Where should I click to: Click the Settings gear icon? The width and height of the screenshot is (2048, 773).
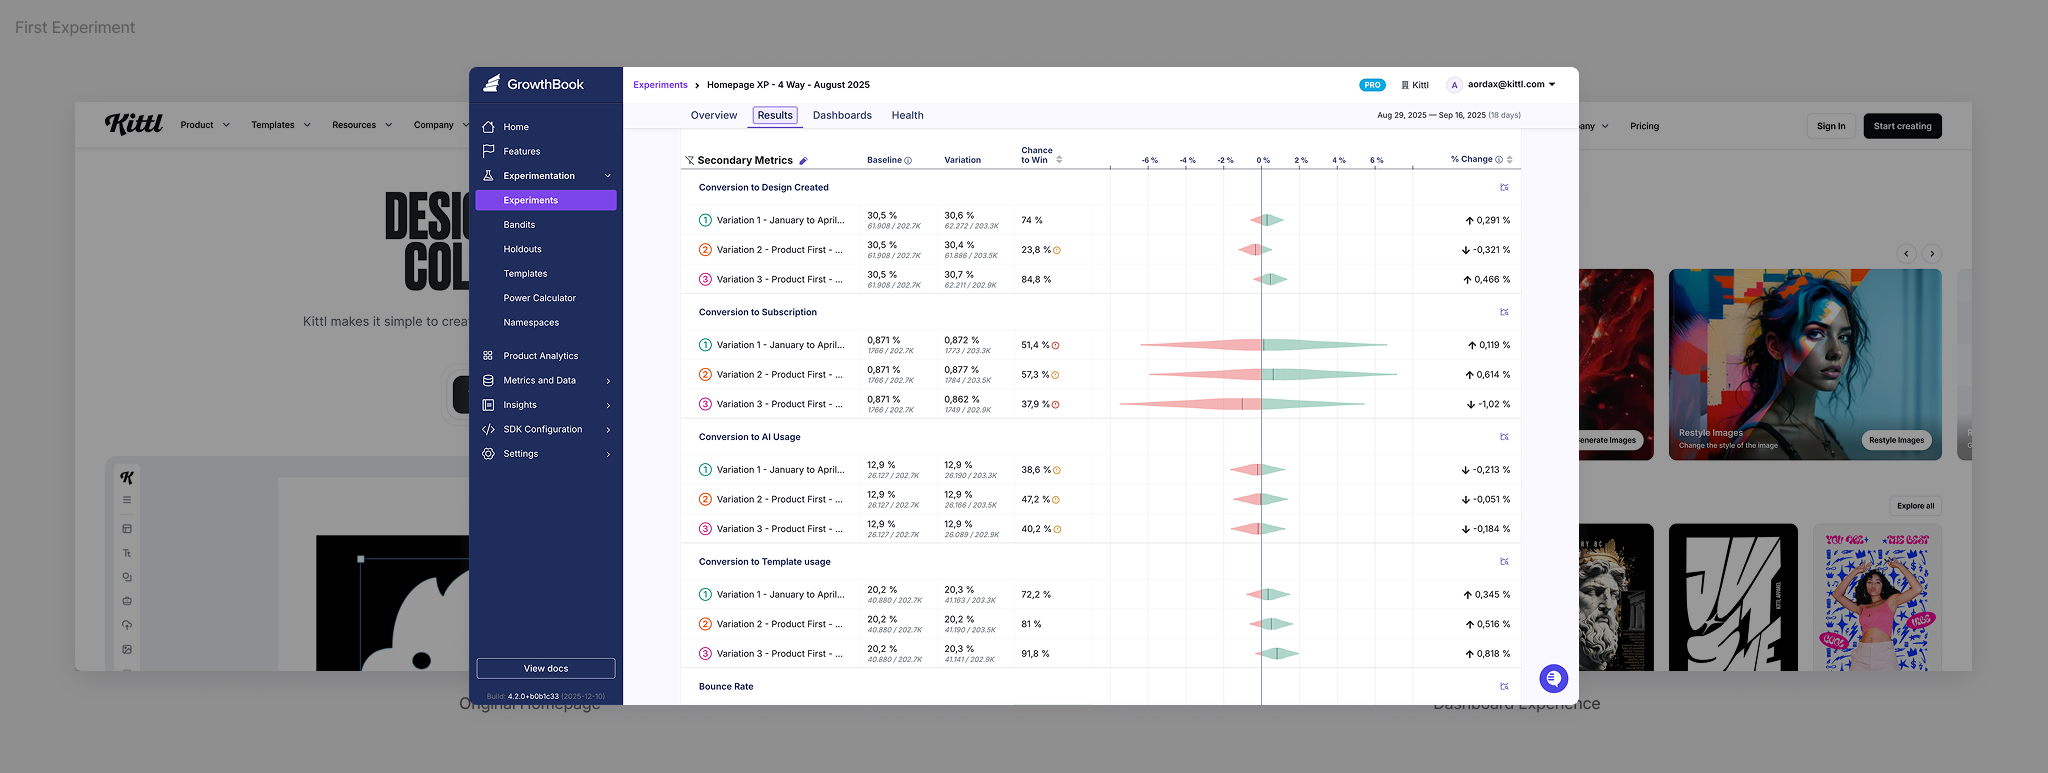click(488, 454)
